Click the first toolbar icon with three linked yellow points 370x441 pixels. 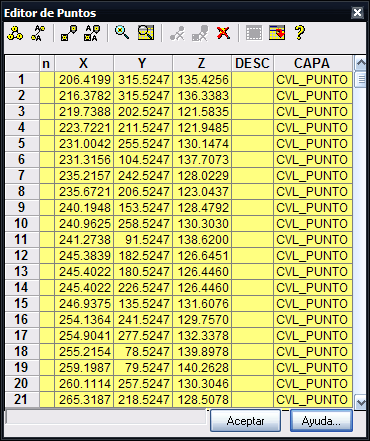[15, 33]
